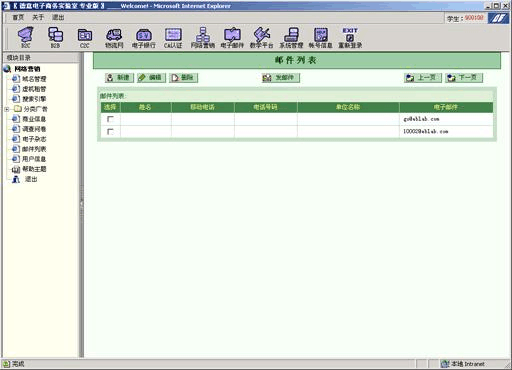
Task: Click the globe icon beside 网络营销 tree root
Action: (x=7, y=69)
